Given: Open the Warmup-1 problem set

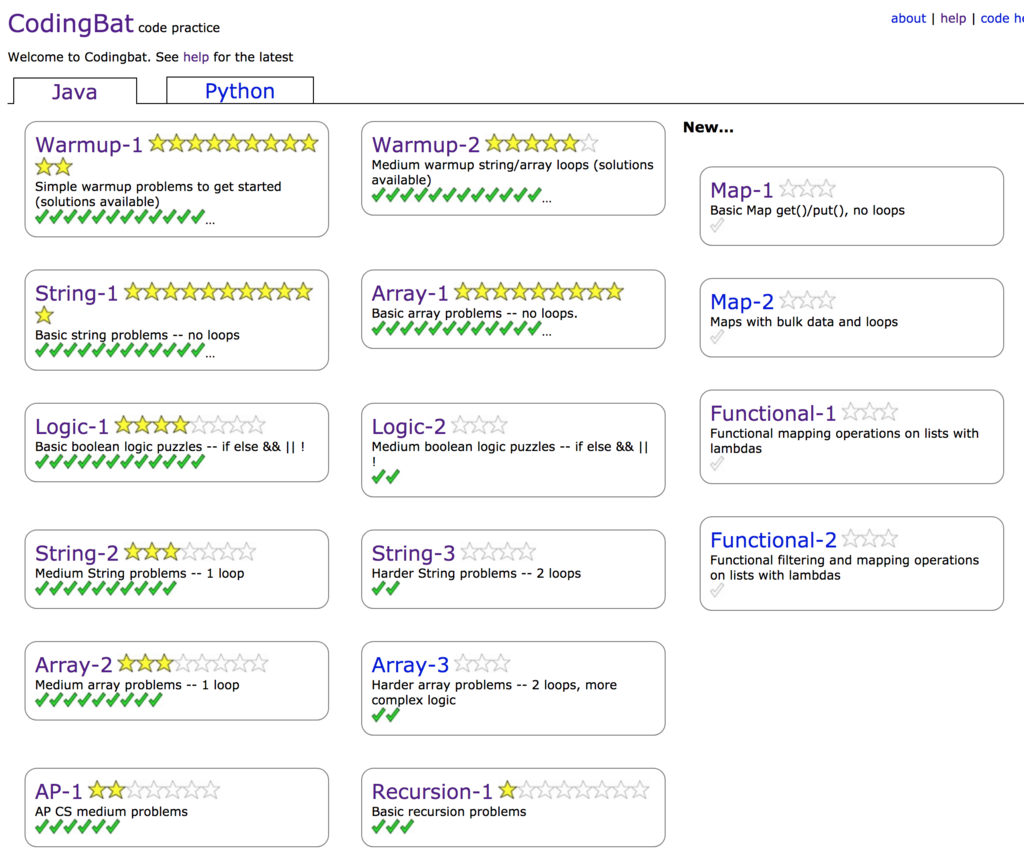Looking at the screenshot, I should [x=89, y=144].
